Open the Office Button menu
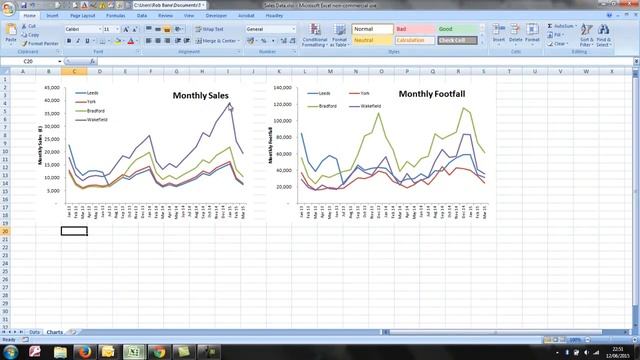The height and width of the screenshot is (360, 640). coord(8,9)
